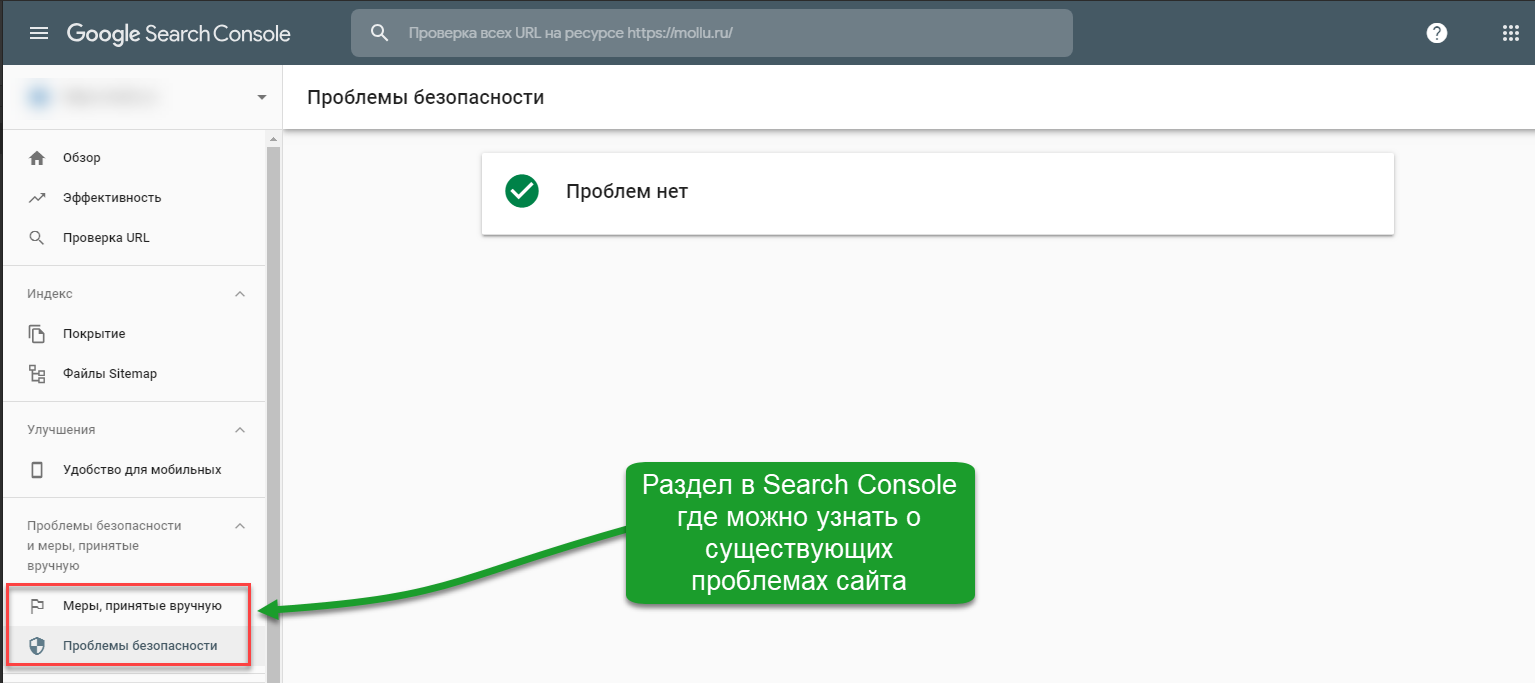Click the home icon next to Обзор

click(37, 158)
